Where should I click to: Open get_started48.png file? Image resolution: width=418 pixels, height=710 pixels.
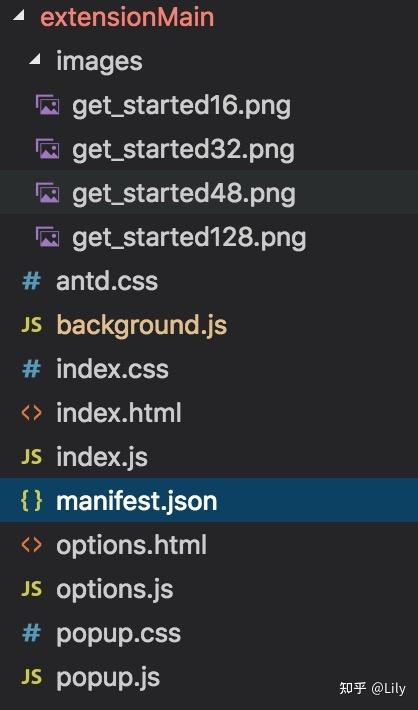209,193
